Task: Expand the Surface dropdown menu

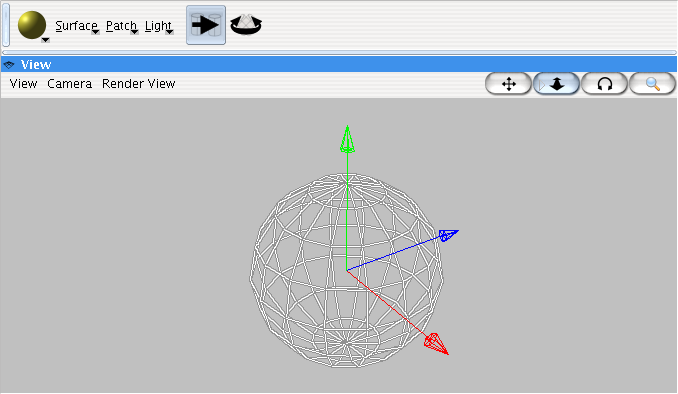Action: (x=77, y=26)
